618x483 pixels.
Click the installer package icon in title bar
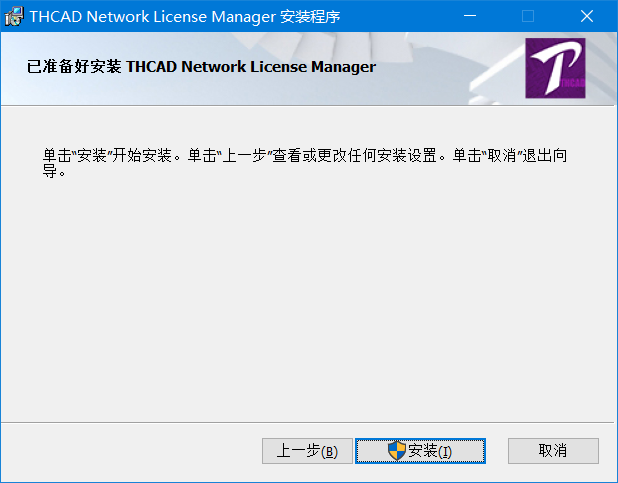tap(14, 16)
